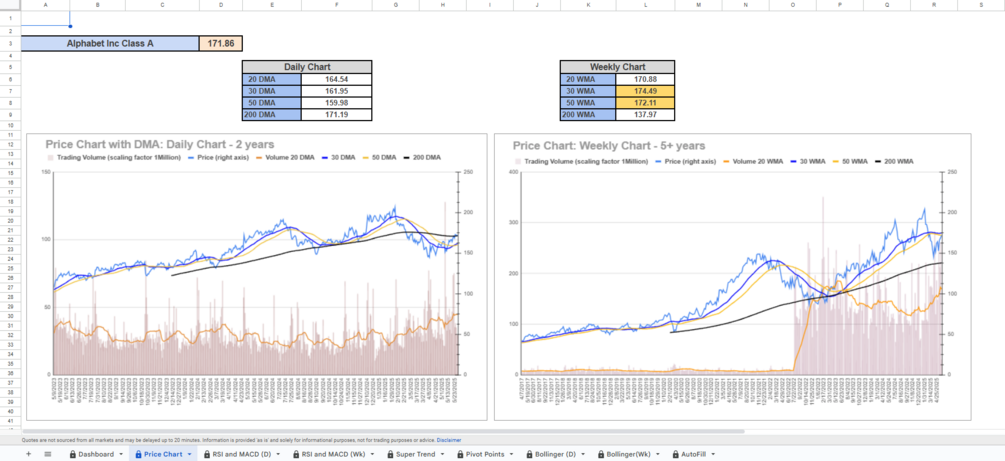This screenshot has height=461, width=1005.
Task: Select the Alphabet Inc Class A cell
Action: point(110,44)
